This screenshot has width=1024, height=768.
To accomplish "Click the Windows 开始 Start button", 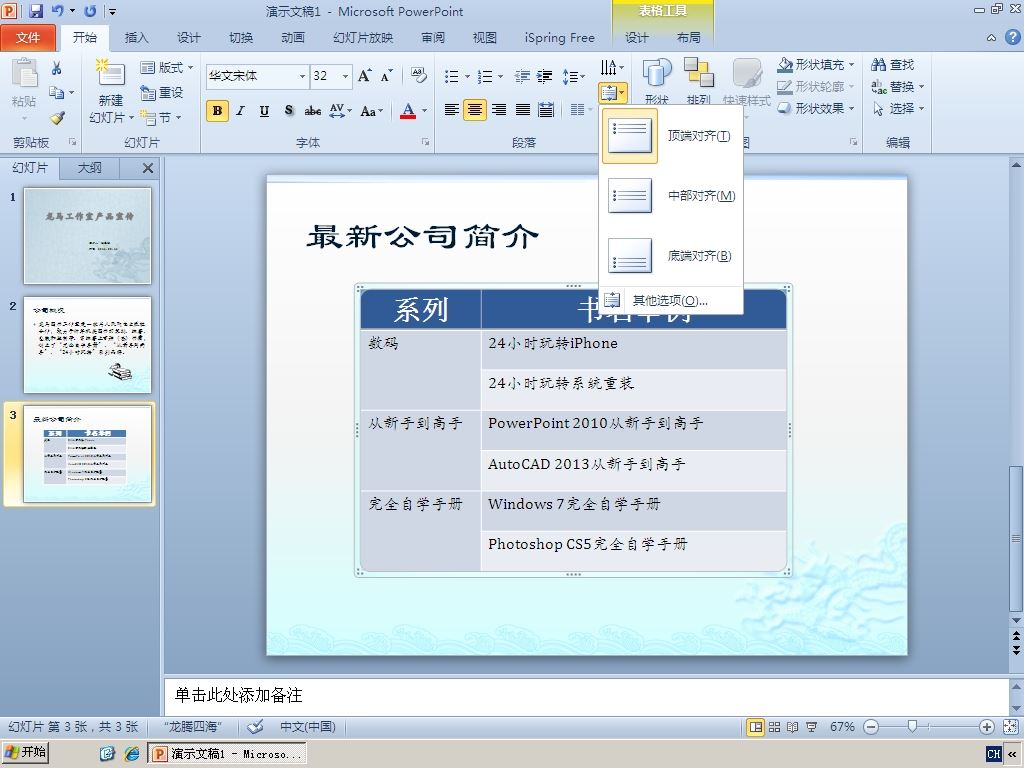I will 25,752.
